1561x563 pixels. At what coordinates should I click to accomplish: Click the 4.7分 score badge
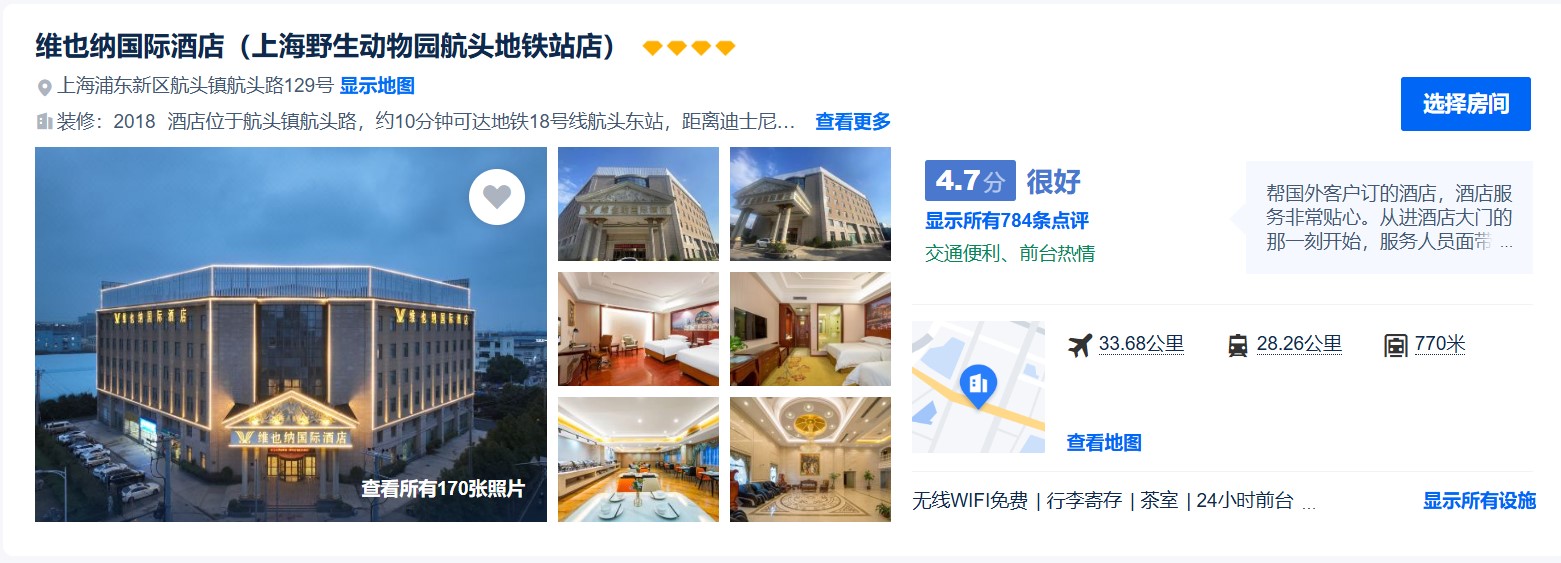tap(970, 181)
